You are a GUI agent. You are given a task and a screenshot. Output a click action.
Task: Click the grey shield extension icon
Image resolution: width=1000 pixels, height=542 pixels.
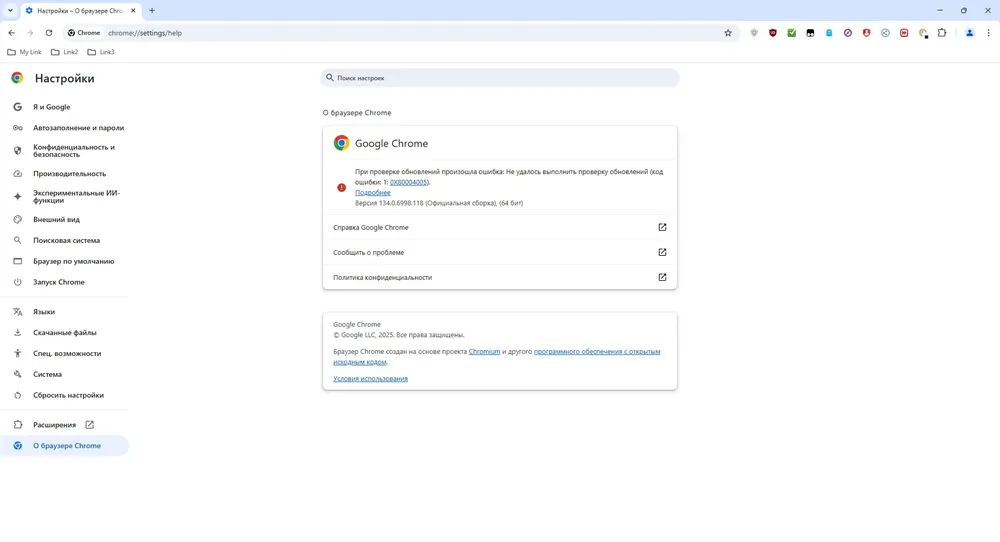point(754,33)
